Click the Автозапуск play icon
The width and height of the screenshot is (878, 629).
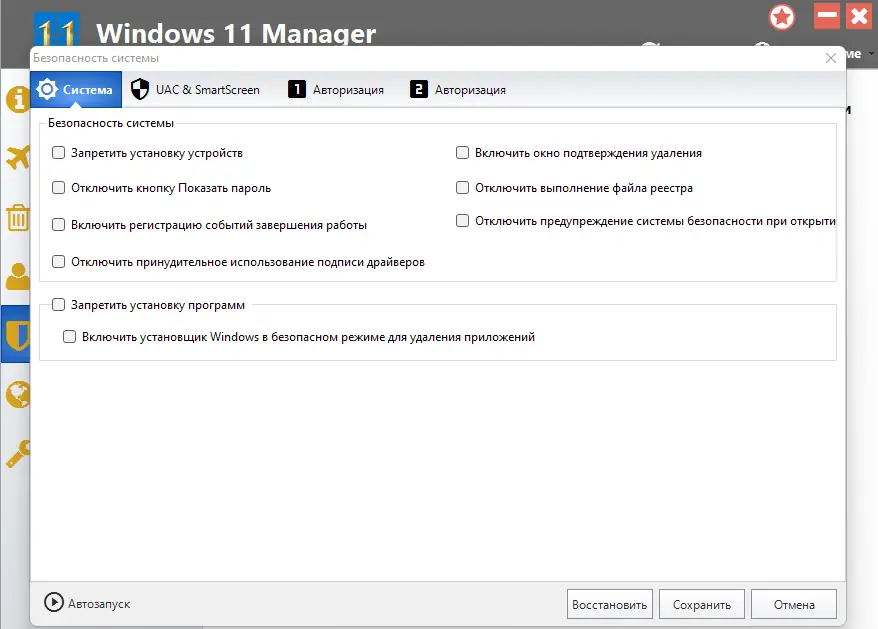pyautogui.click(x=54, y=603)
